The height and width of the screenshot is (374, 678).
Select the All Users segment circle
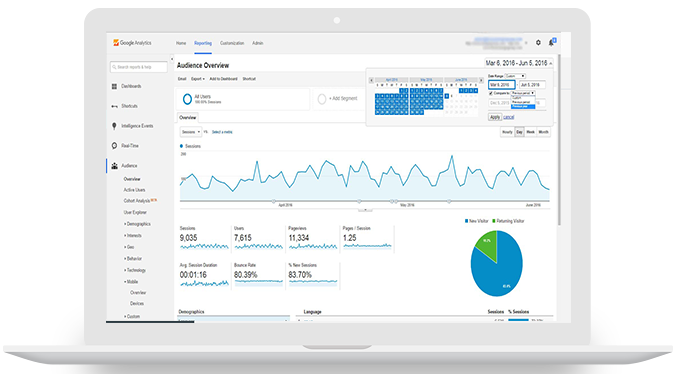187,99
